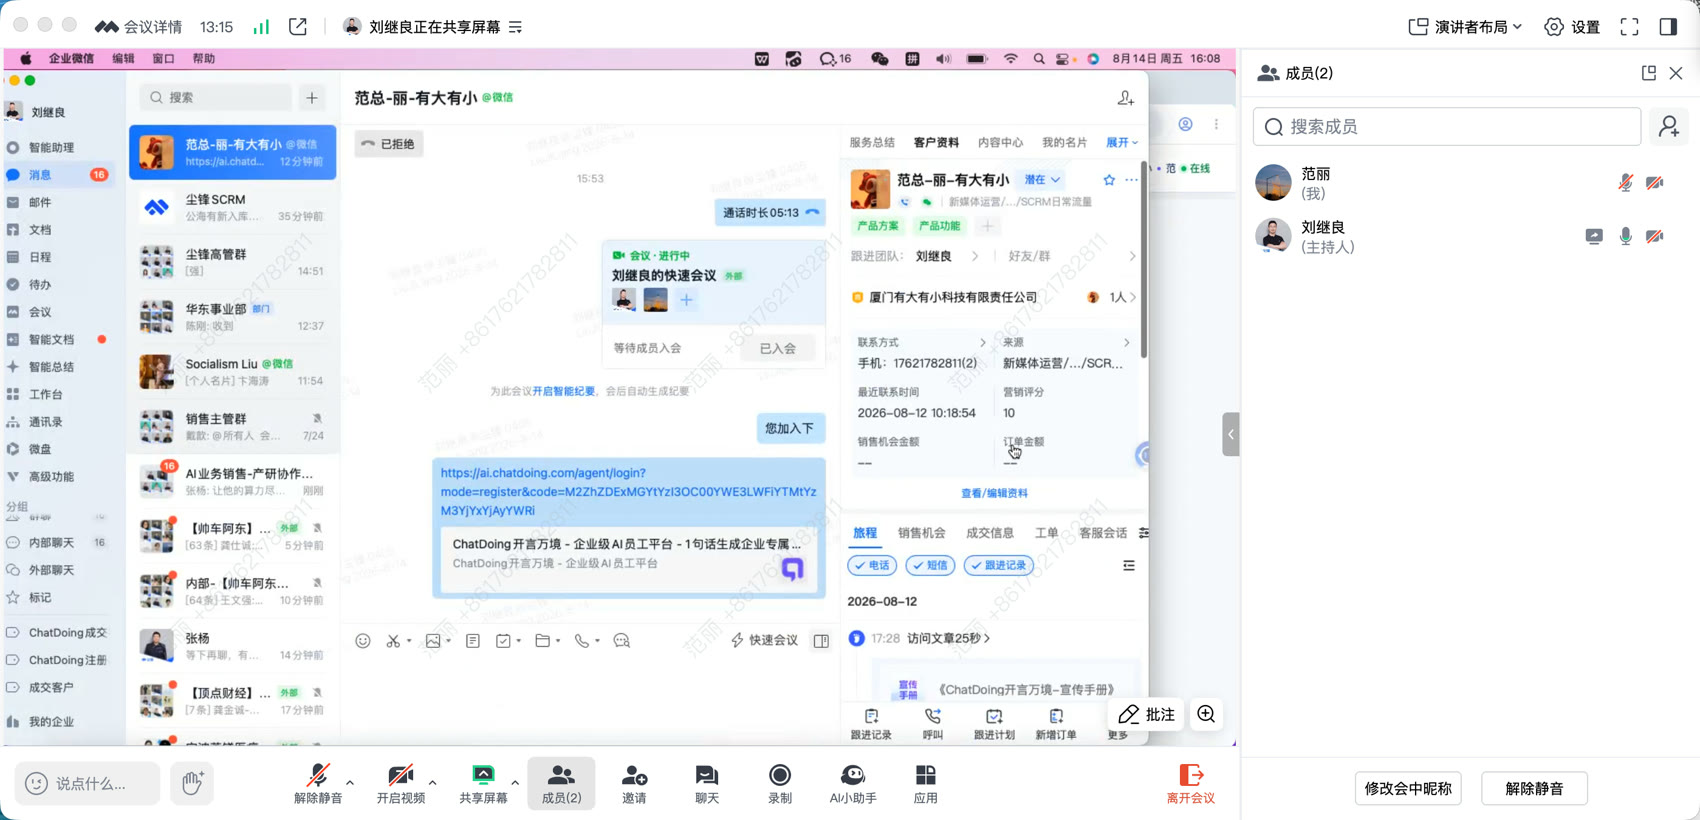Select the 尘锋SCRM conversation
1700x820 pixels.
233,208
